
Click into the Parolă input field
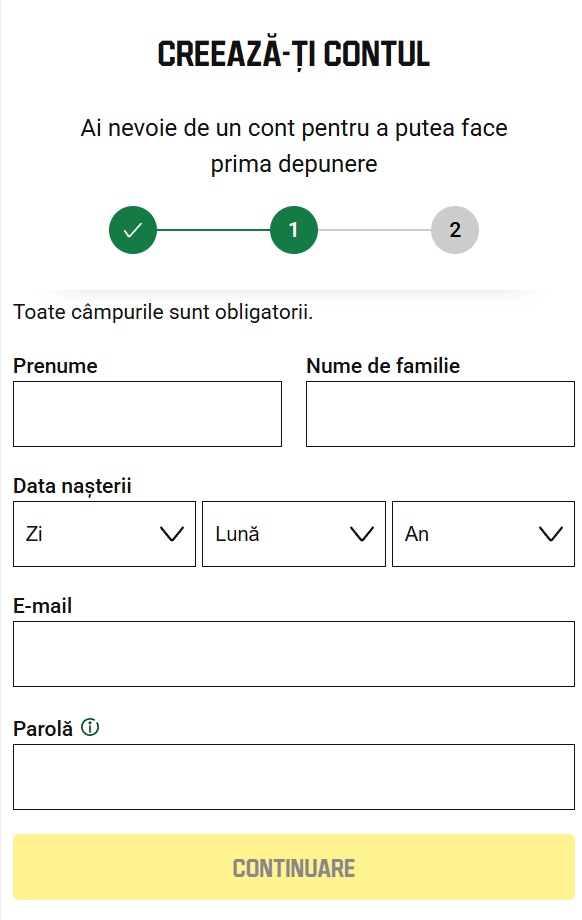(293, 777)
